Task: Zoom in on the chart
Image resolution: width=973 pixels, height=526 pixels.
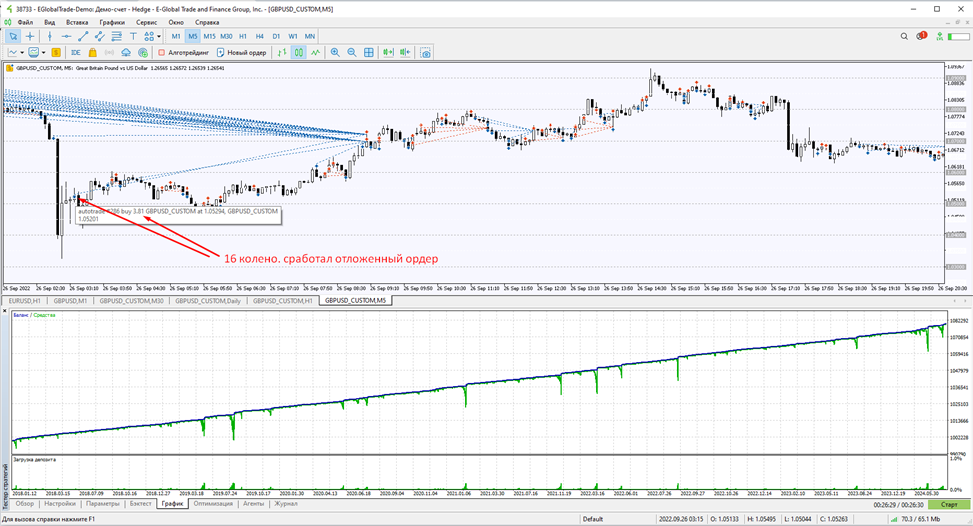Action: 335,53
